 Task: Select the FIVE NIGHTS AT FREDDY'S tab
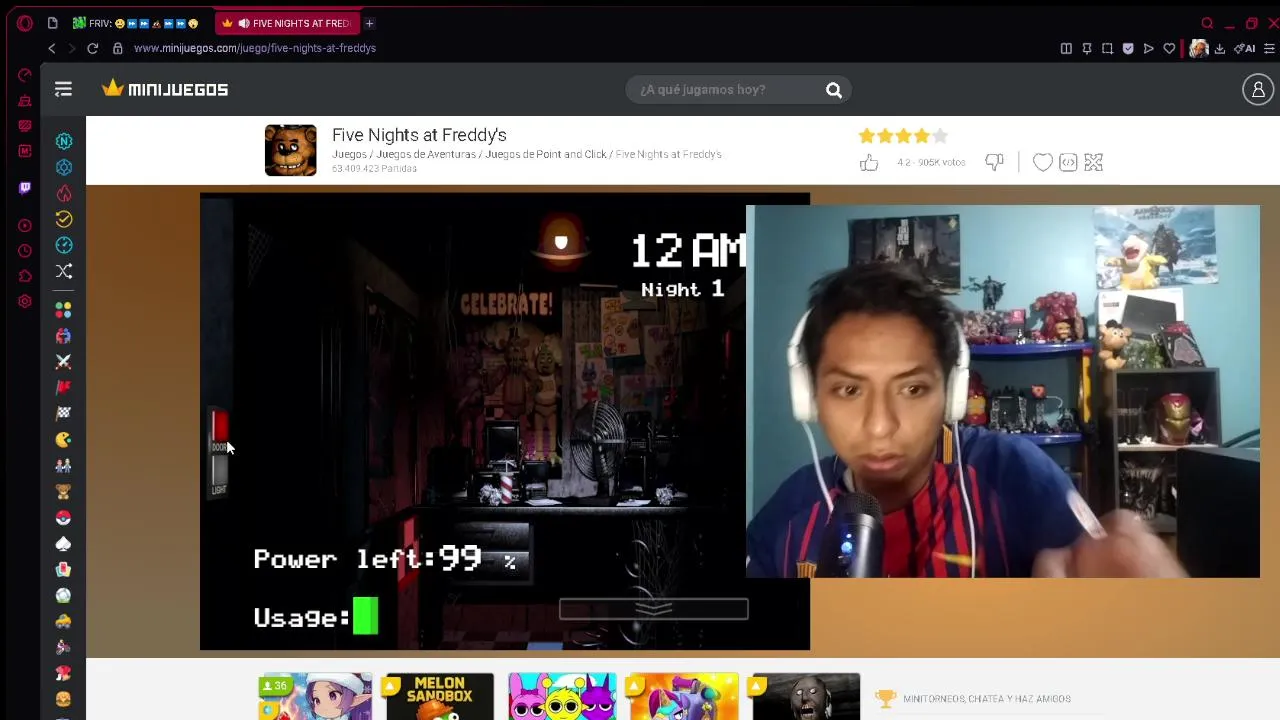[287, 23]
